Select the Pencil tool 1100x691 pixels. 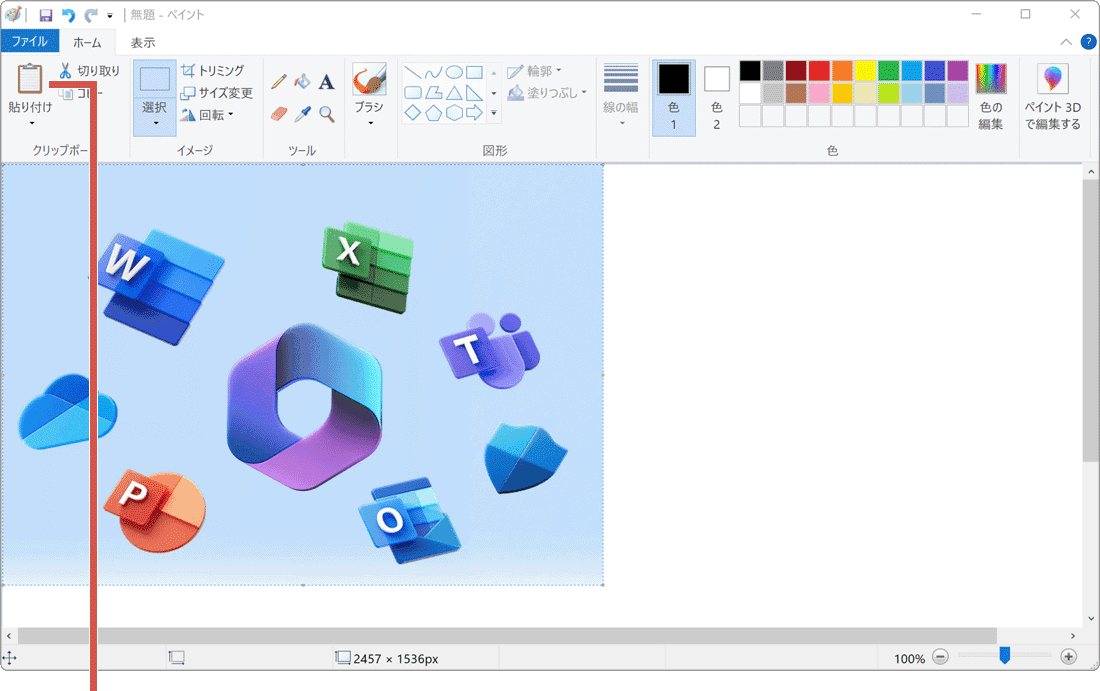point(279,81)
